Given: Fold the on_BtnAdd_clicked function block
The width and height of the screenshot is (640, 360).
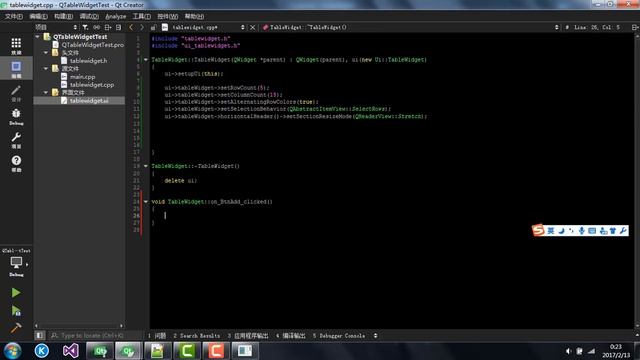Looking at the screenshot, I should click(x=146, y=202).
